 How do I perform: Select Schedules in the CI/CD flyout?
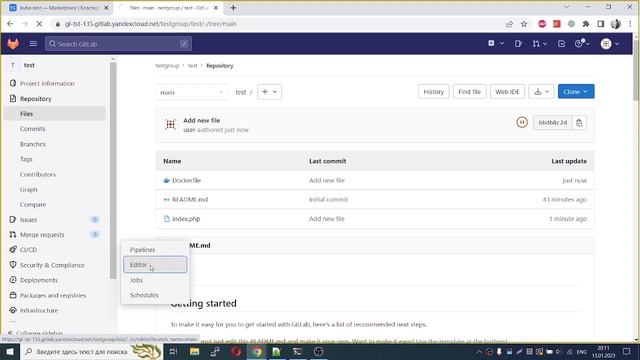click(x=155, y=295)
